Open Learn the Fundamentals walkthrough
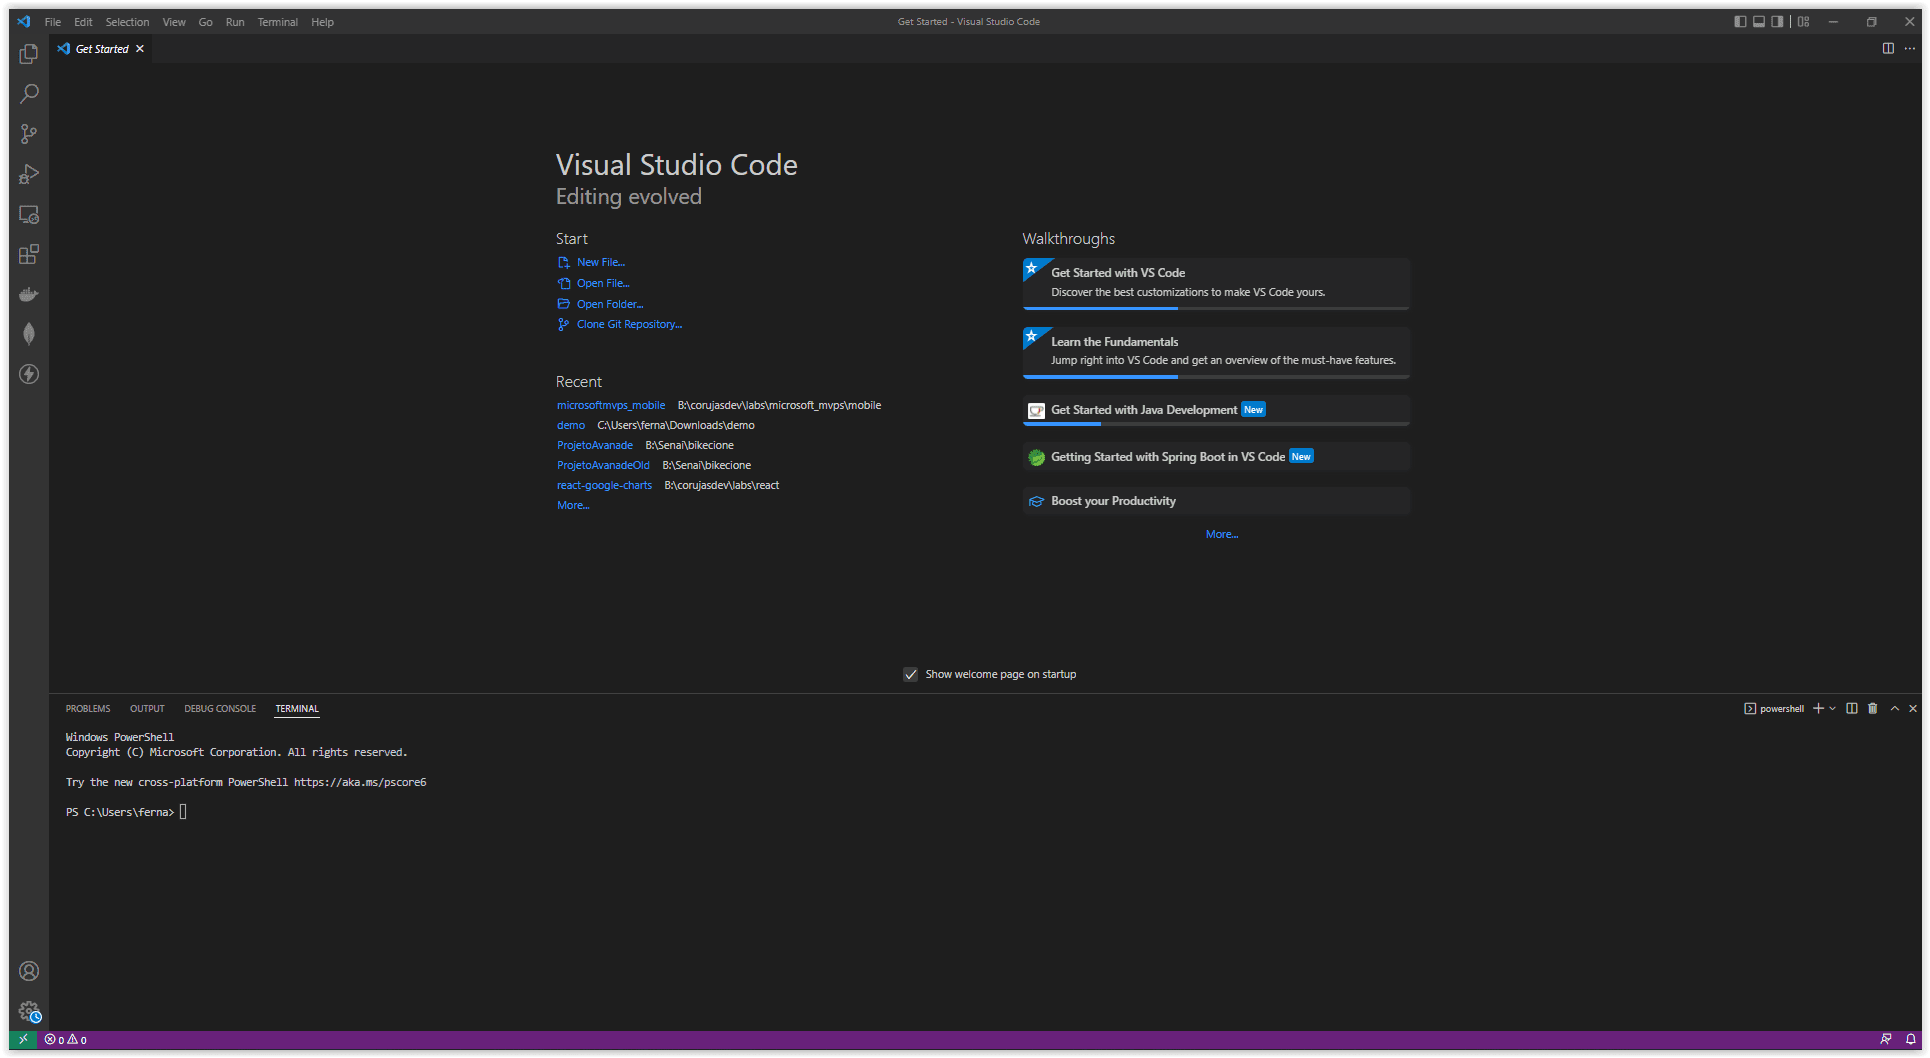The height and width of the screenshot is (1058, 1930). click(1216, 352)
